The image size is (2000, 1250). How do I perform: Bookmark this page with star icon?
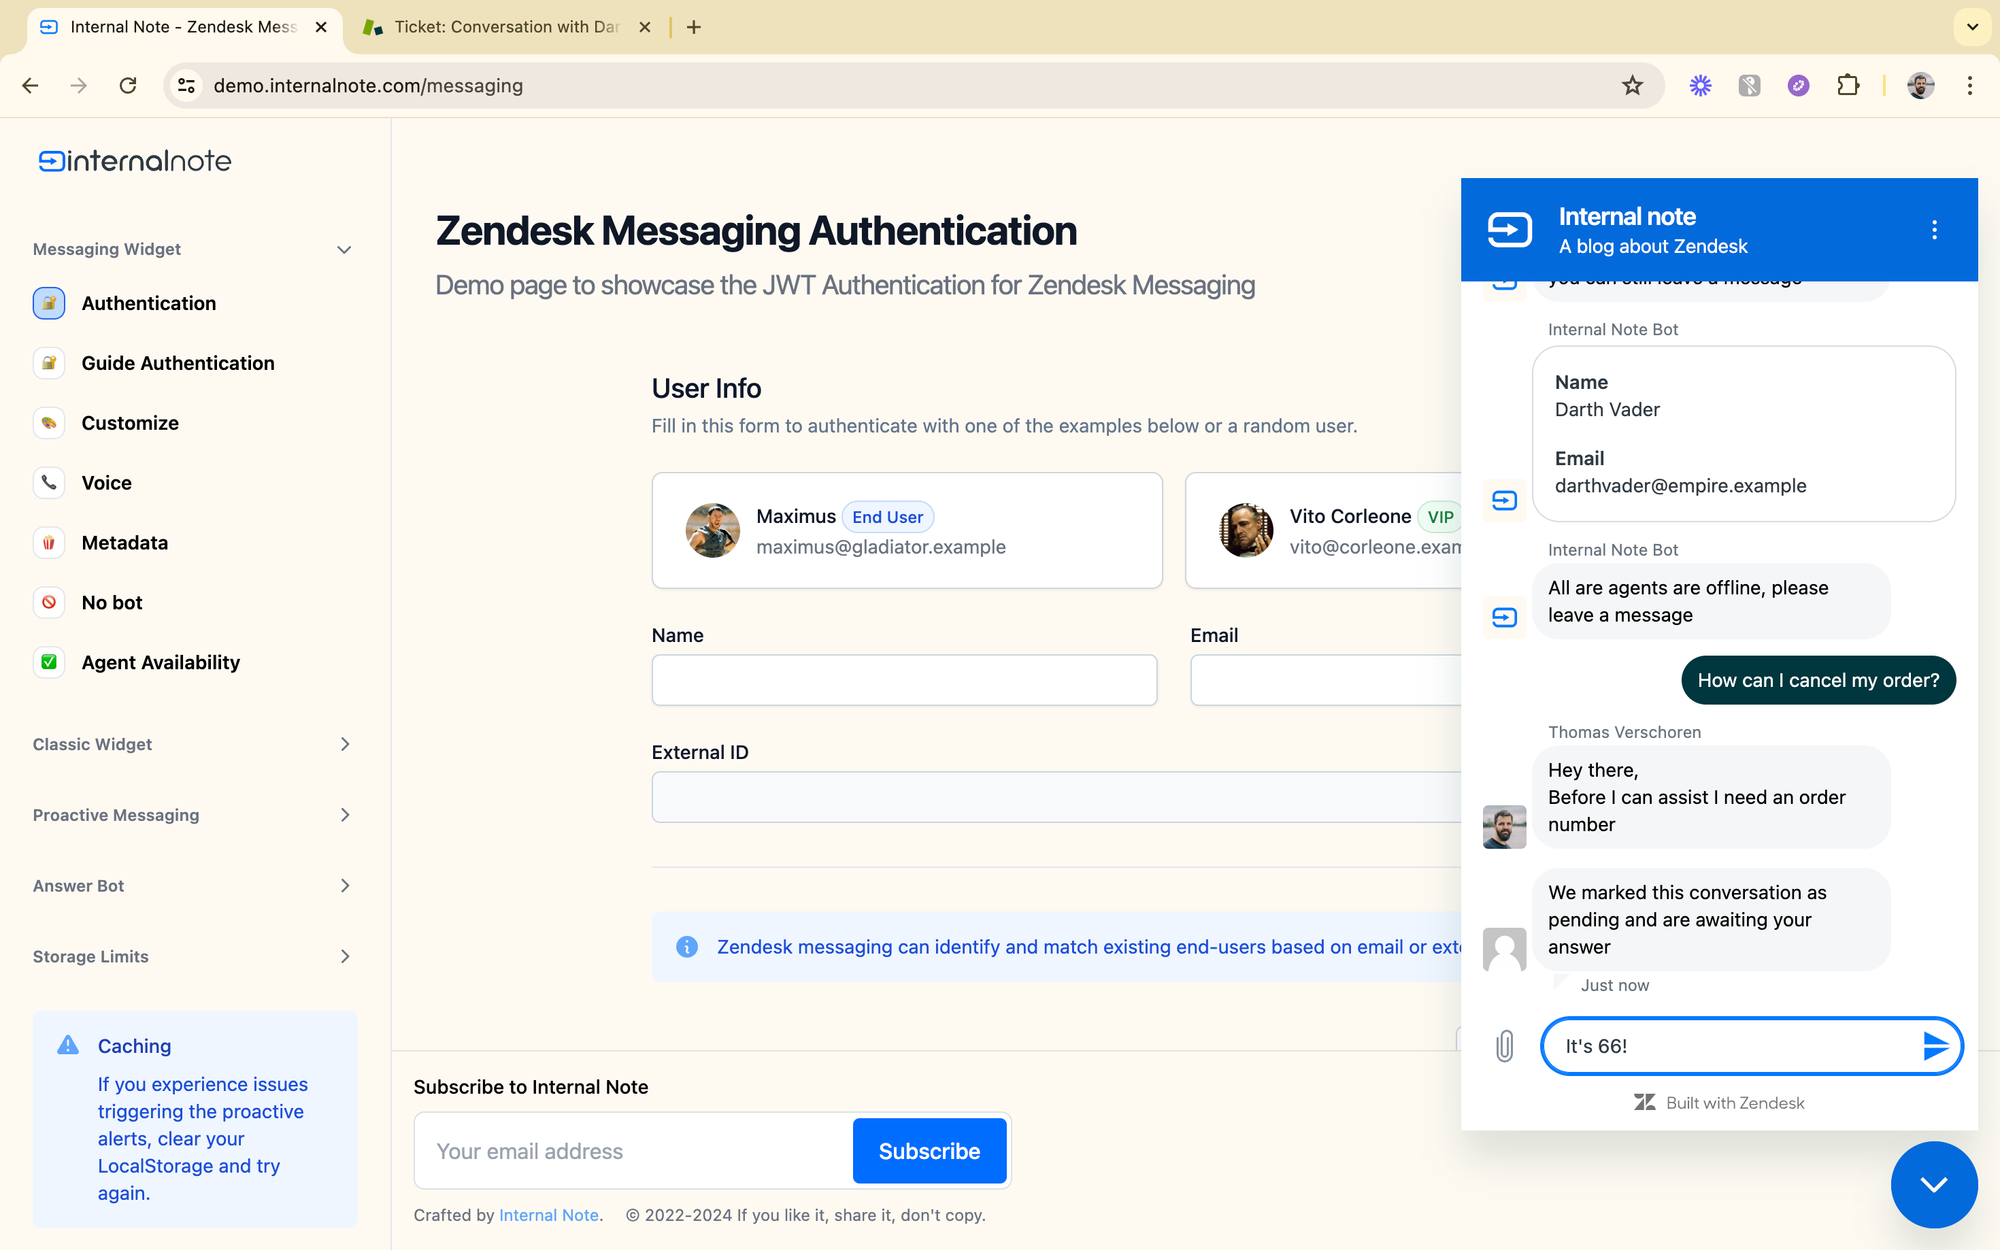tap(1632, 86)
